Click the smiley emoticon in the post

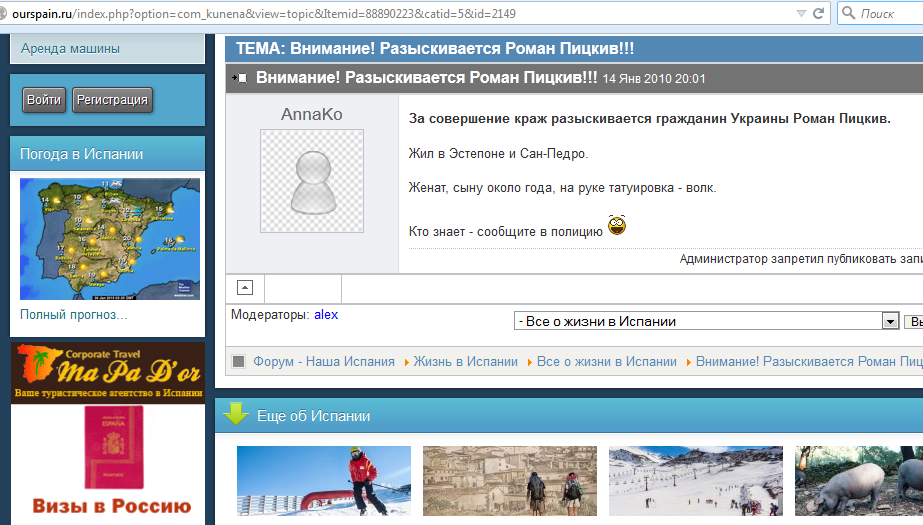pos(616,226)
